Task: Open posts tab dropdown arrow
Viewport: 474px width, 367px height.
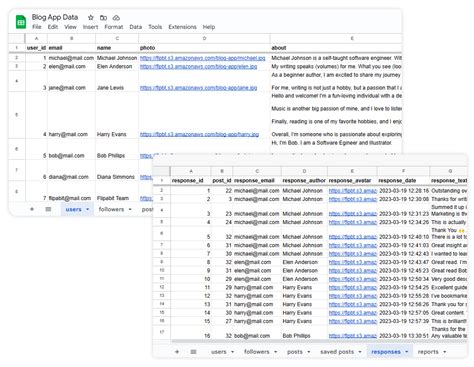Action: tap(309, 352)
